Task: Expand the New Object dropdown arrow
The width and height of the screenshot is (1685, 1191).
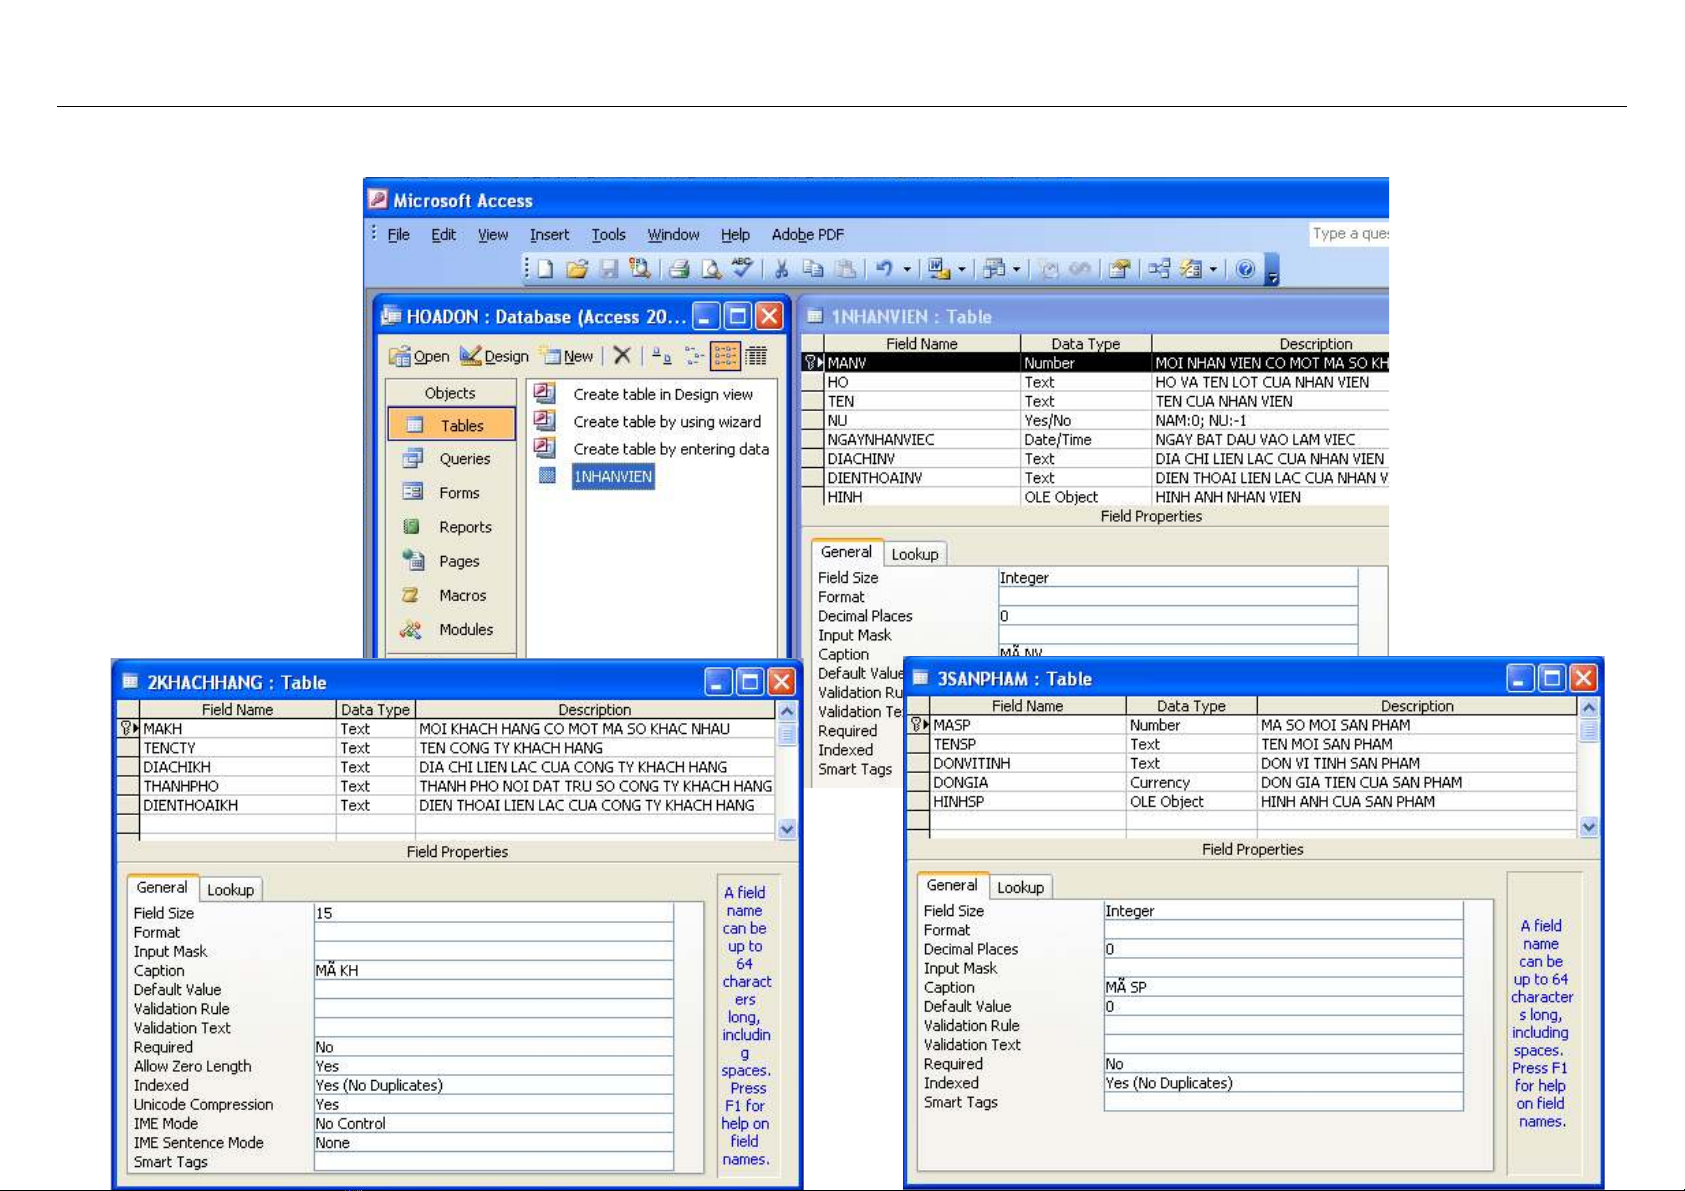Action: (x=1213, y=269)
